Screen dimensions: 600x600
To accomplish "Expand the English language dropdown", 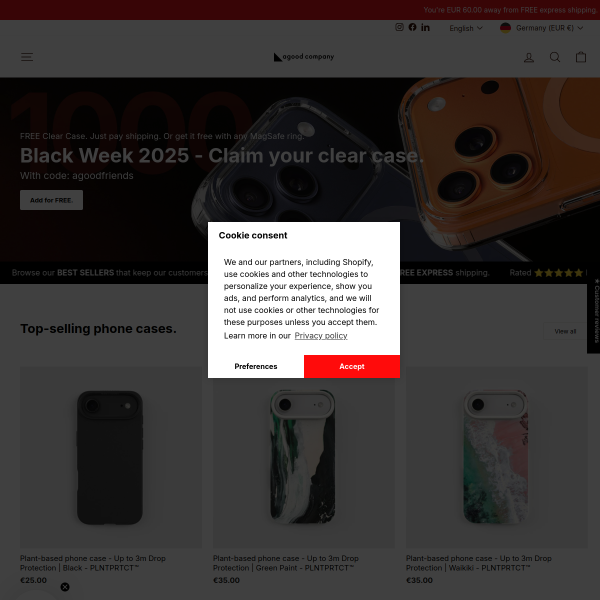I will coord(466,28).
